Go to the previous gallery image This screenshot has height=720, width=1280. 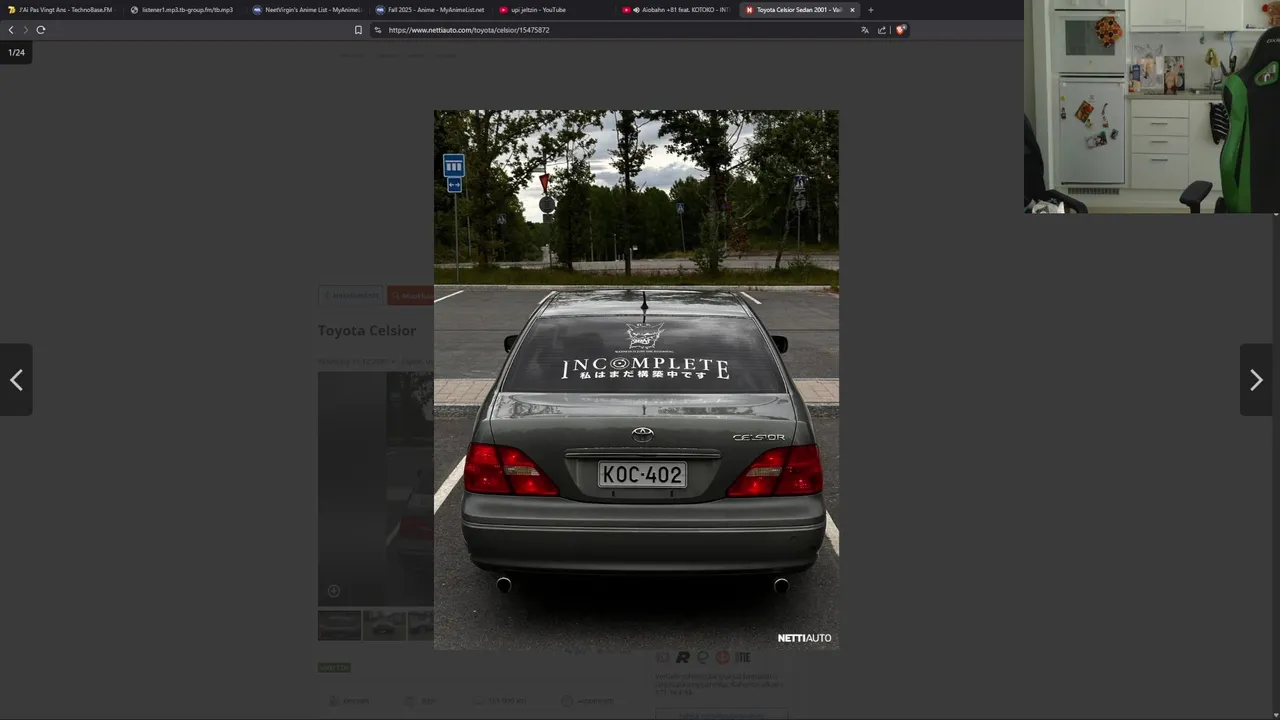[16, 380]
